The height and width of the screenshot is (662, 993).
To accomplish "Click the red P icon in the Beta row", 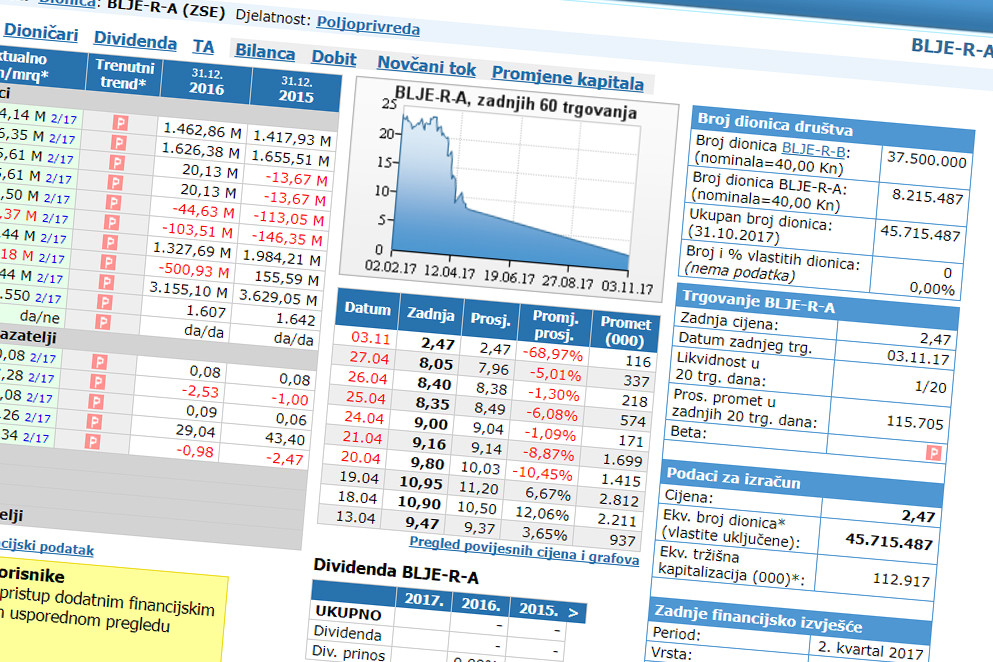I will tap(933, 452).
